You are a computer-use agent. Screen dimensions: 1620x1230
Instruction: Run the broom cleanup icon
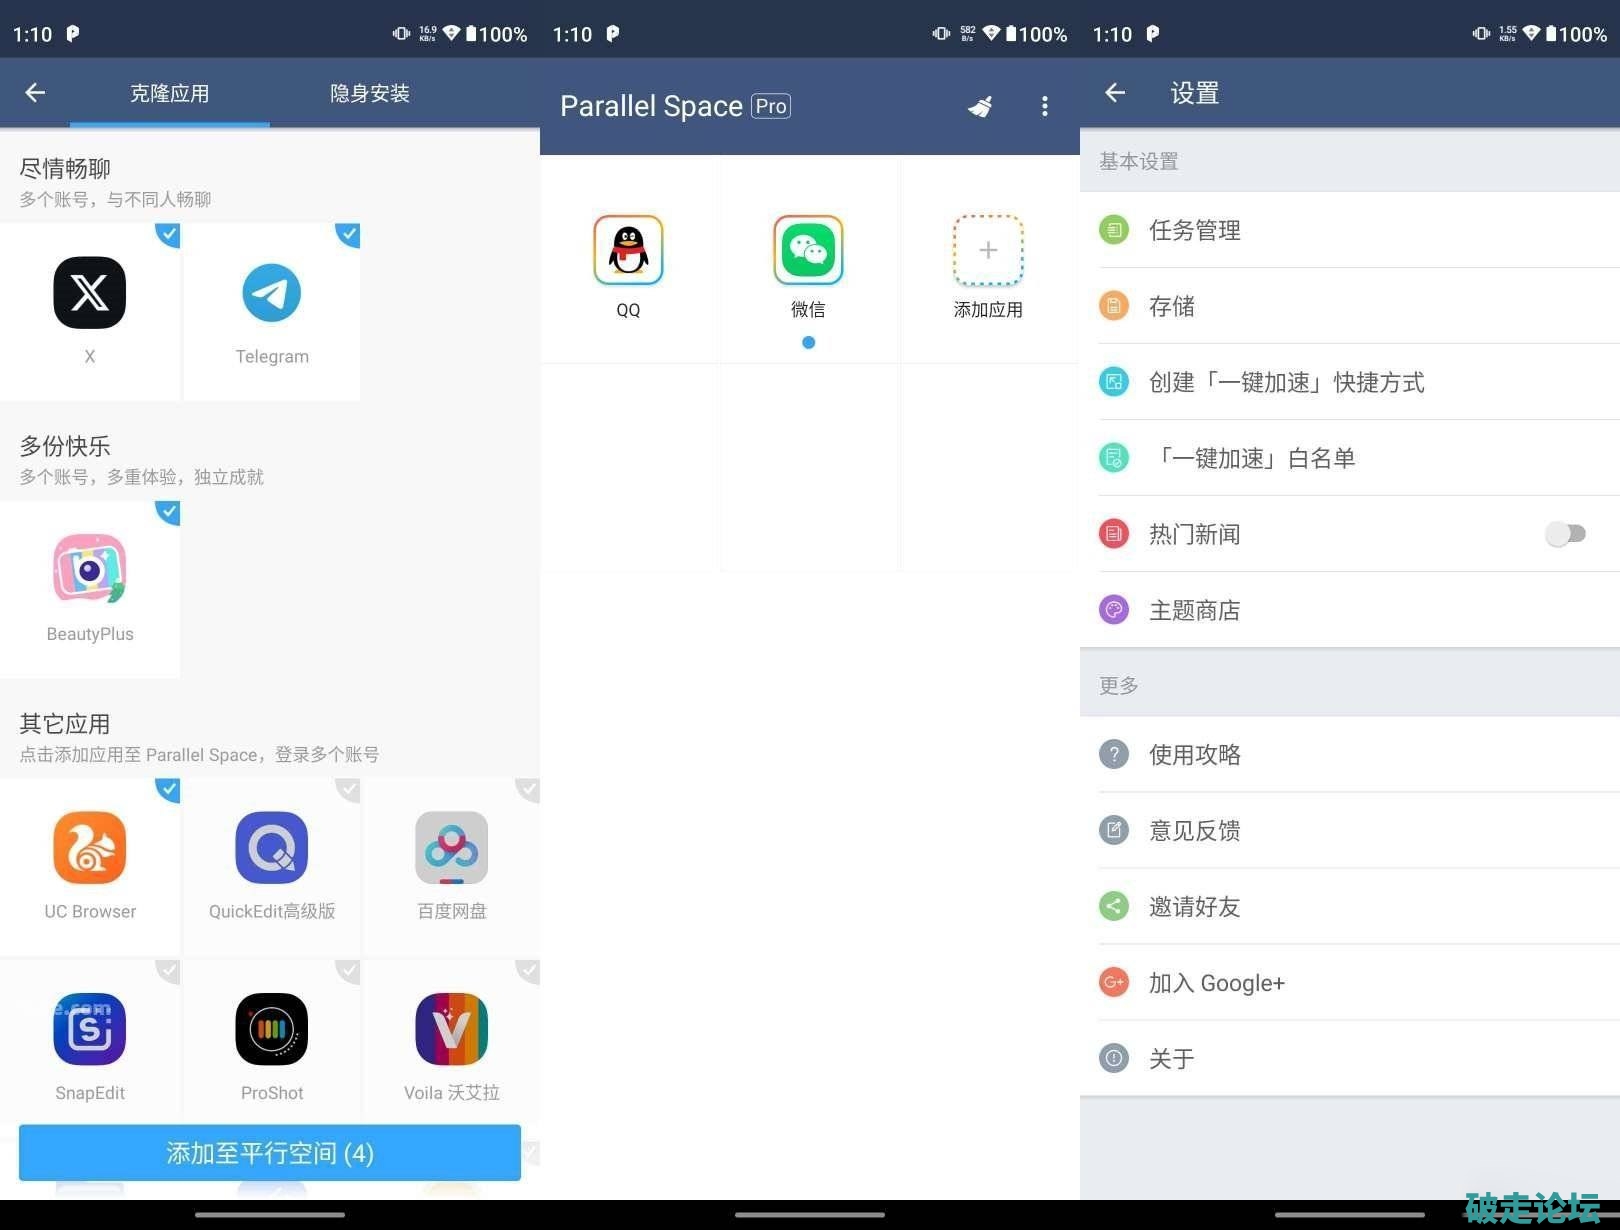click(x=980, y=106)
